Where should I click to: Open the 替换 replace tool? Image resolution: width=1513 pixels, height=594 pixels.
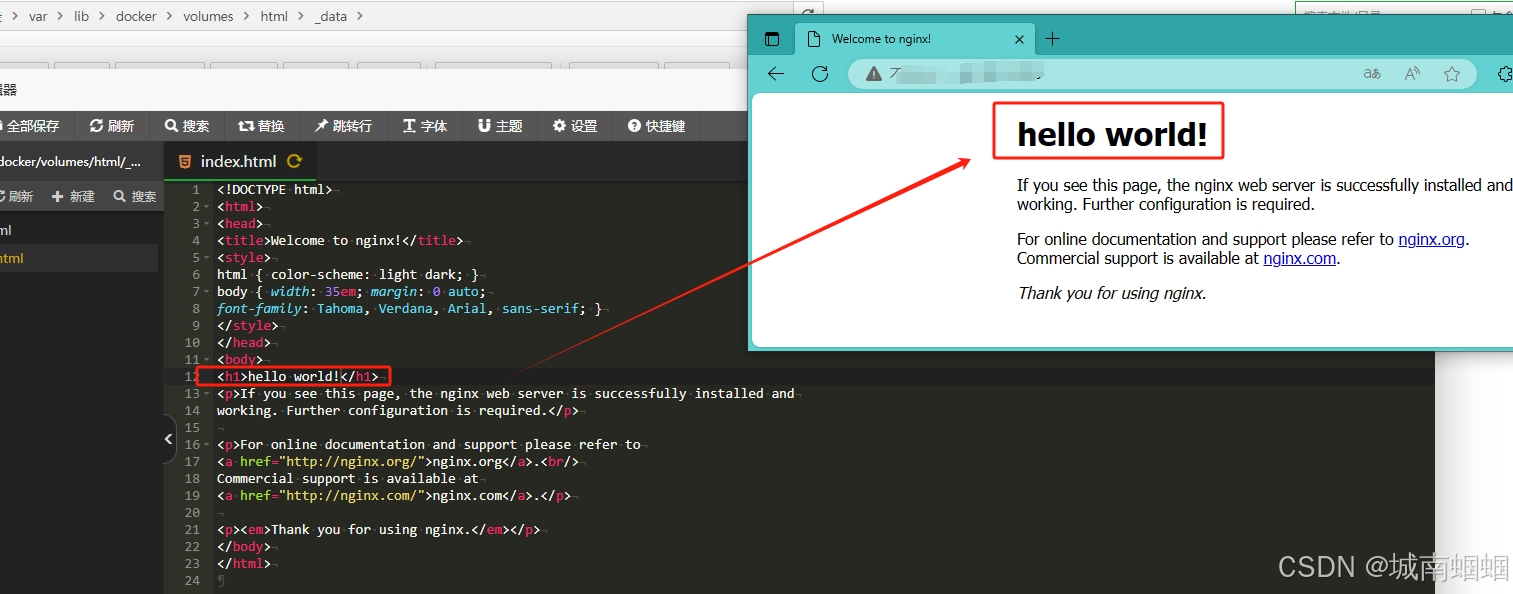(x=261, y=126)
